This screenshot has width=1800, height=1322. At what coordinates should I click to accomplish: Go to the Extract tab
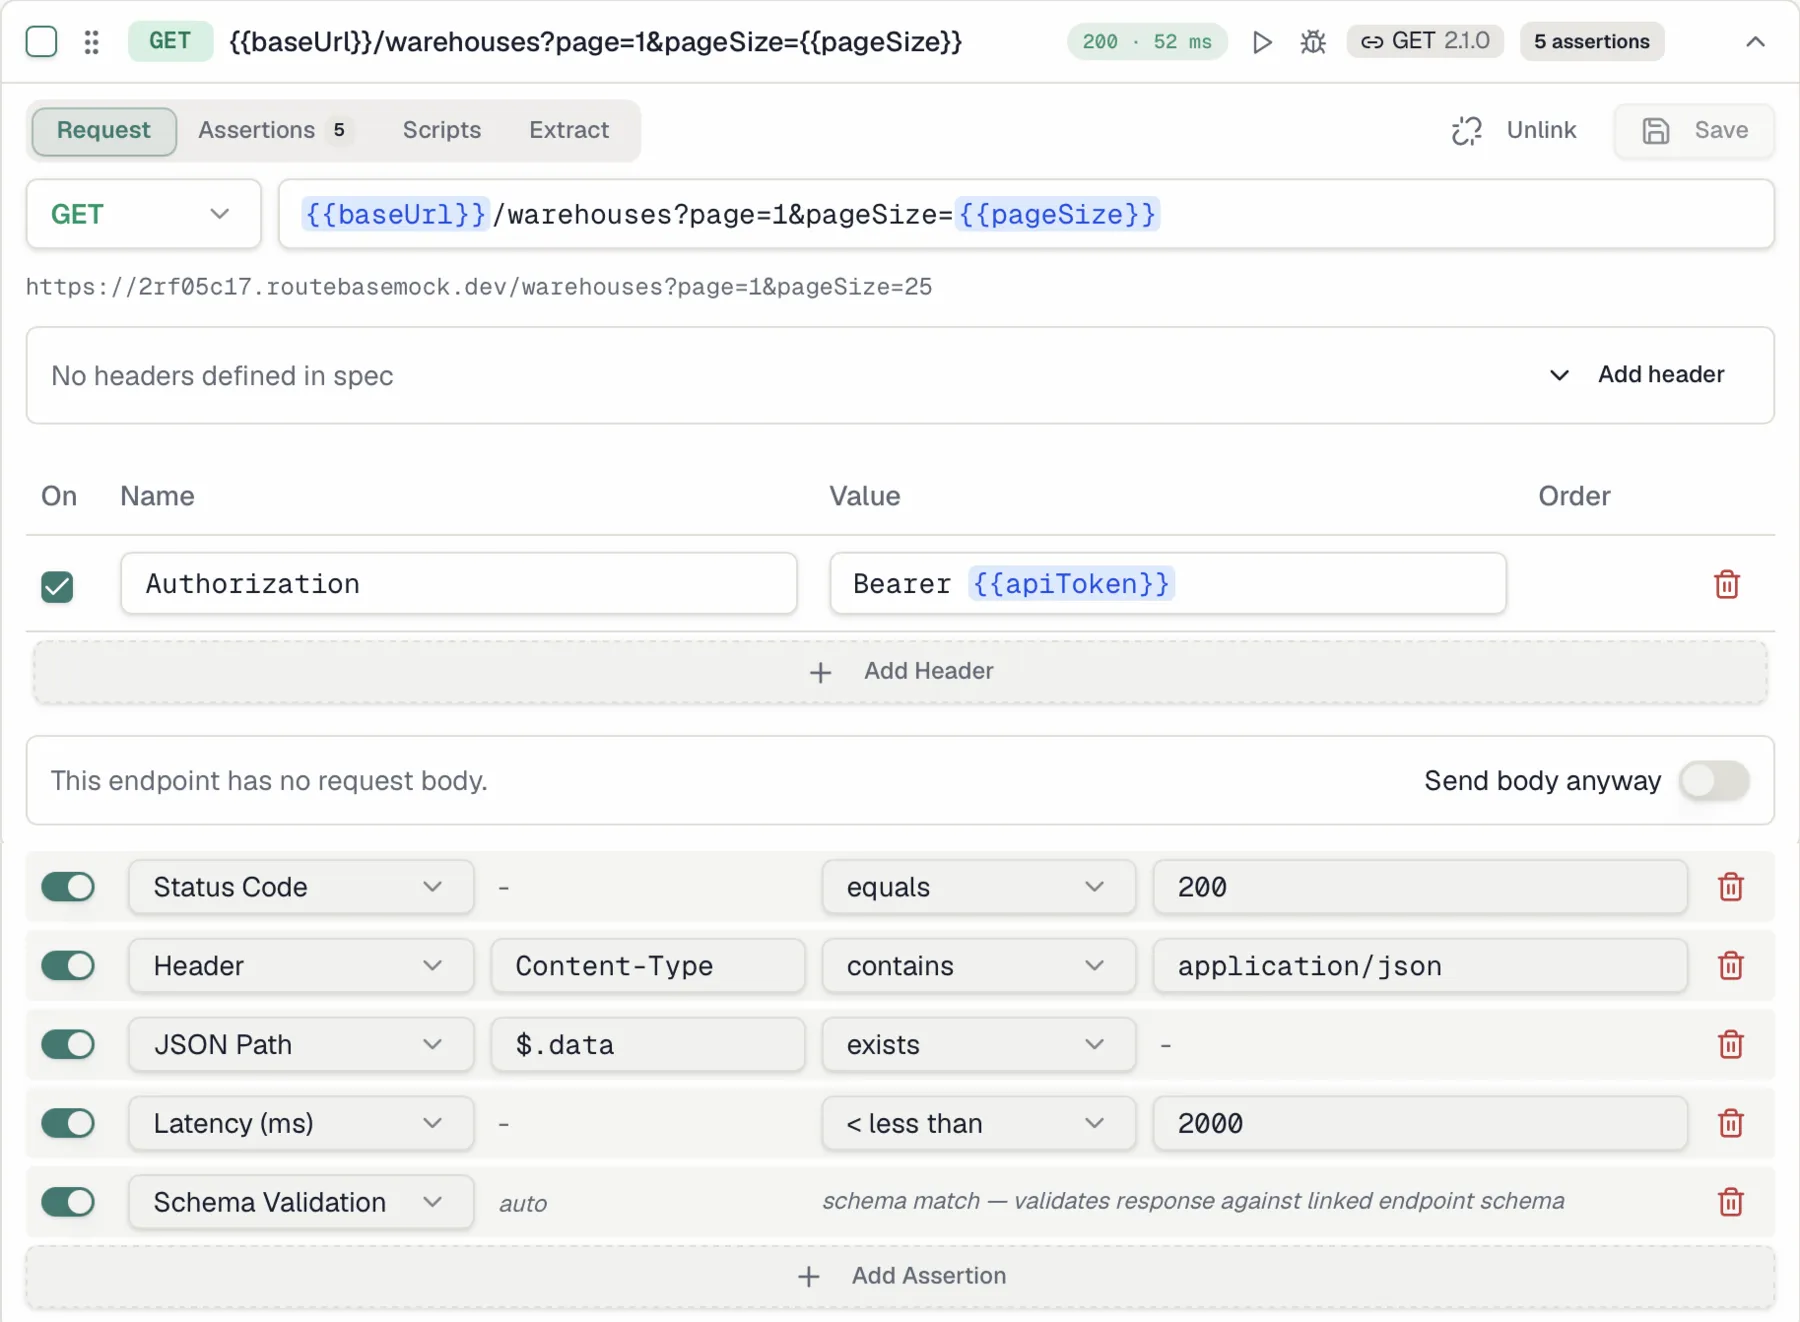[x=569, y=130]
